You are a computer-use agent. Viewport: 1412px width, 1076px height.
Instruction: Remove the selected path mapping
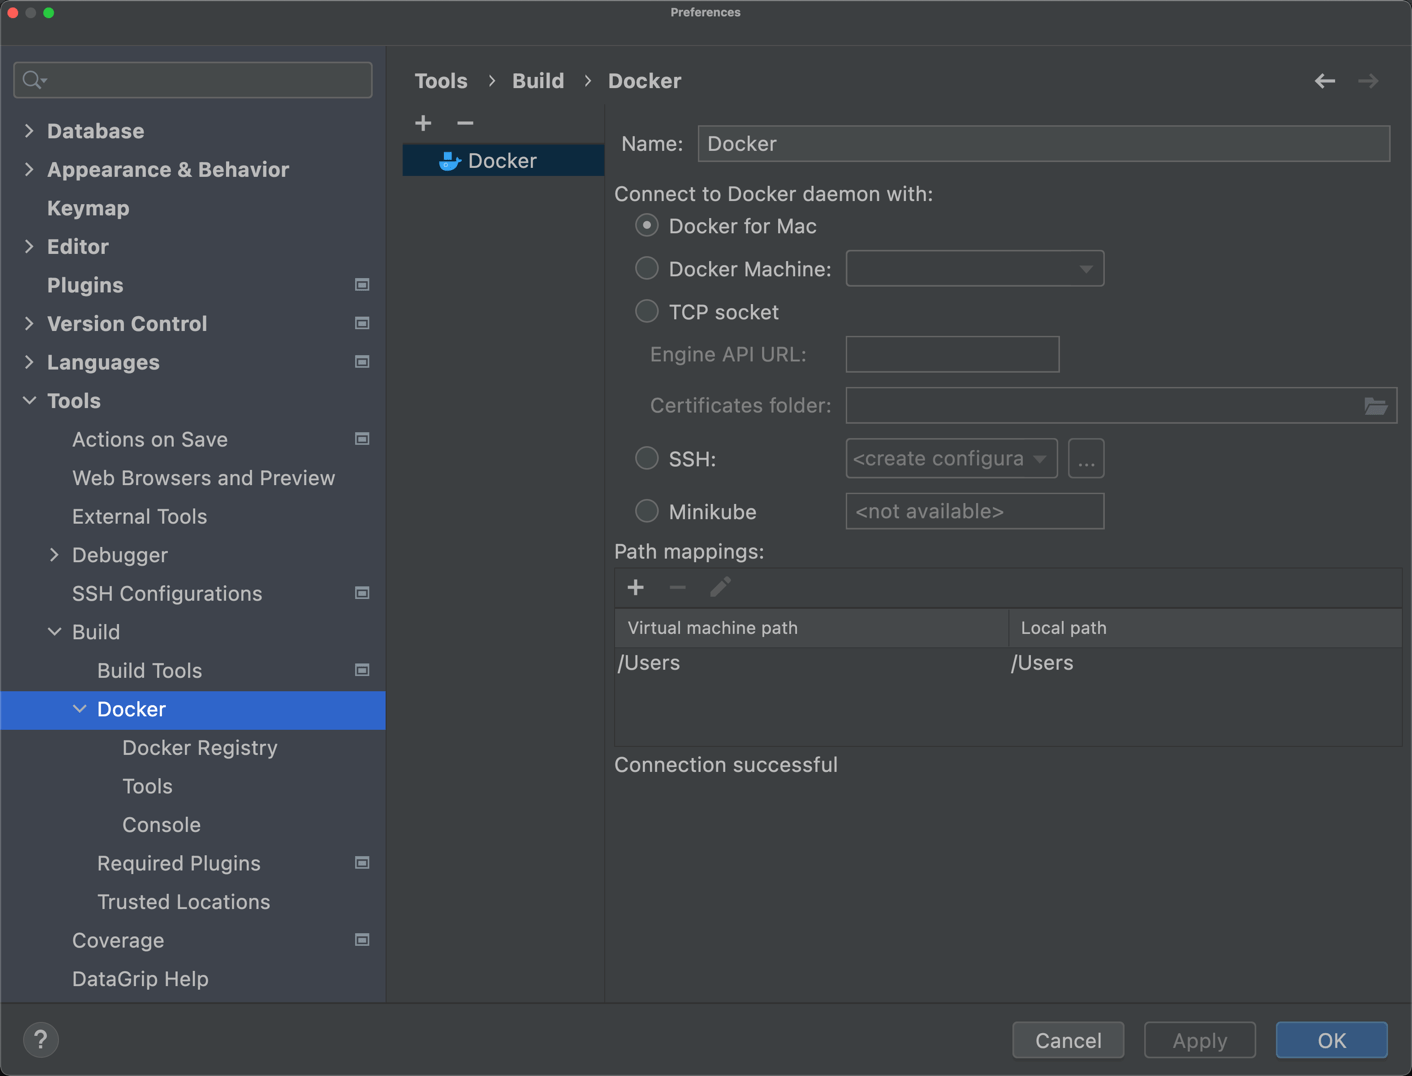(x=677, y=587)
